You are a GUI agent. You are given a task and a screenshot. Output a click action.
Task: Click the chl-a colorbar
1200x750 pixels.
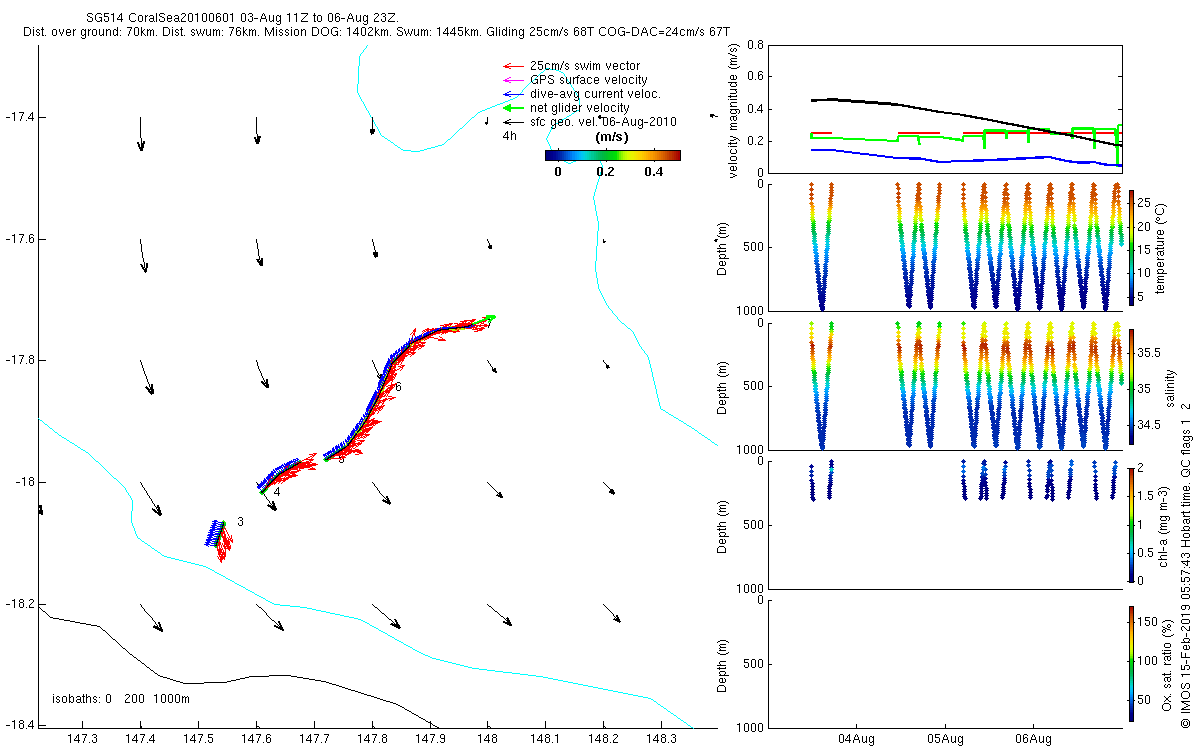point(1131,524)
